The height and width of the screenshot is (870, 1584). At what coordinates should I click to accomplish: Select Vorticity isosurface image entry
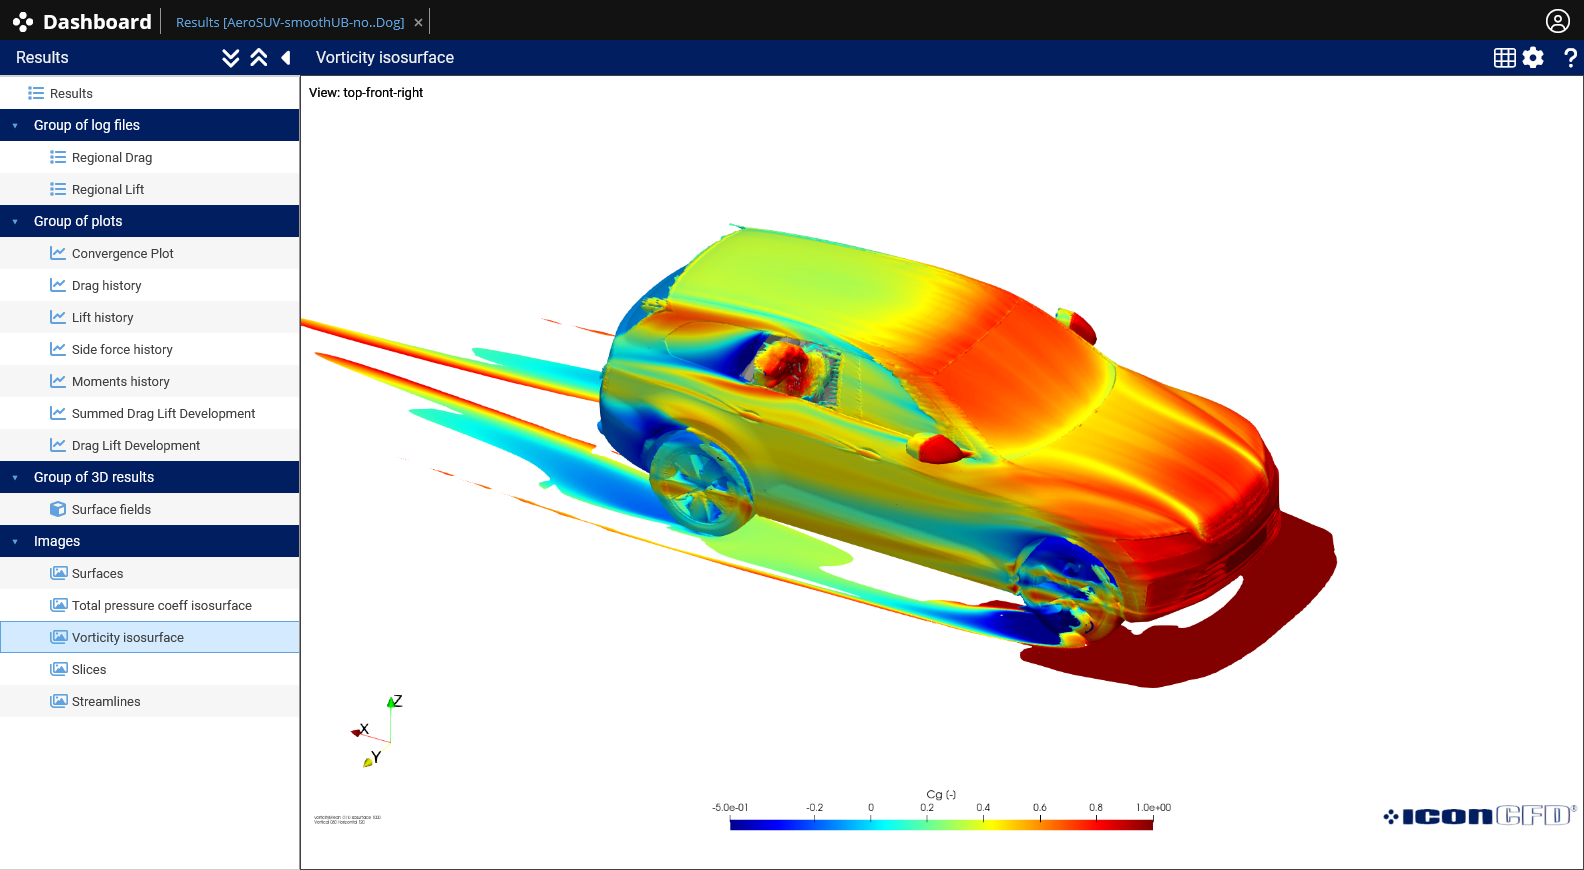(150, 637)
